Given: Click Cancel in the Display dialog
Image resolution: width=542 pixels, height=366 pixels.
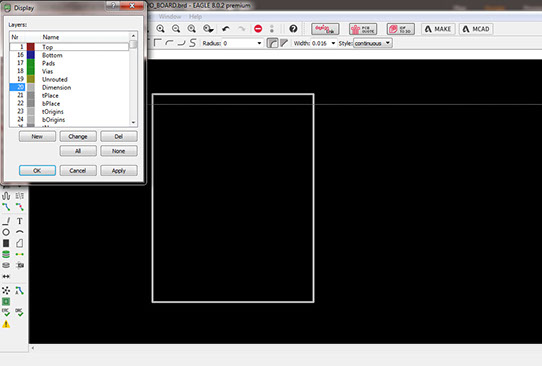Looking at the screenshot, I should coord(78,171).
